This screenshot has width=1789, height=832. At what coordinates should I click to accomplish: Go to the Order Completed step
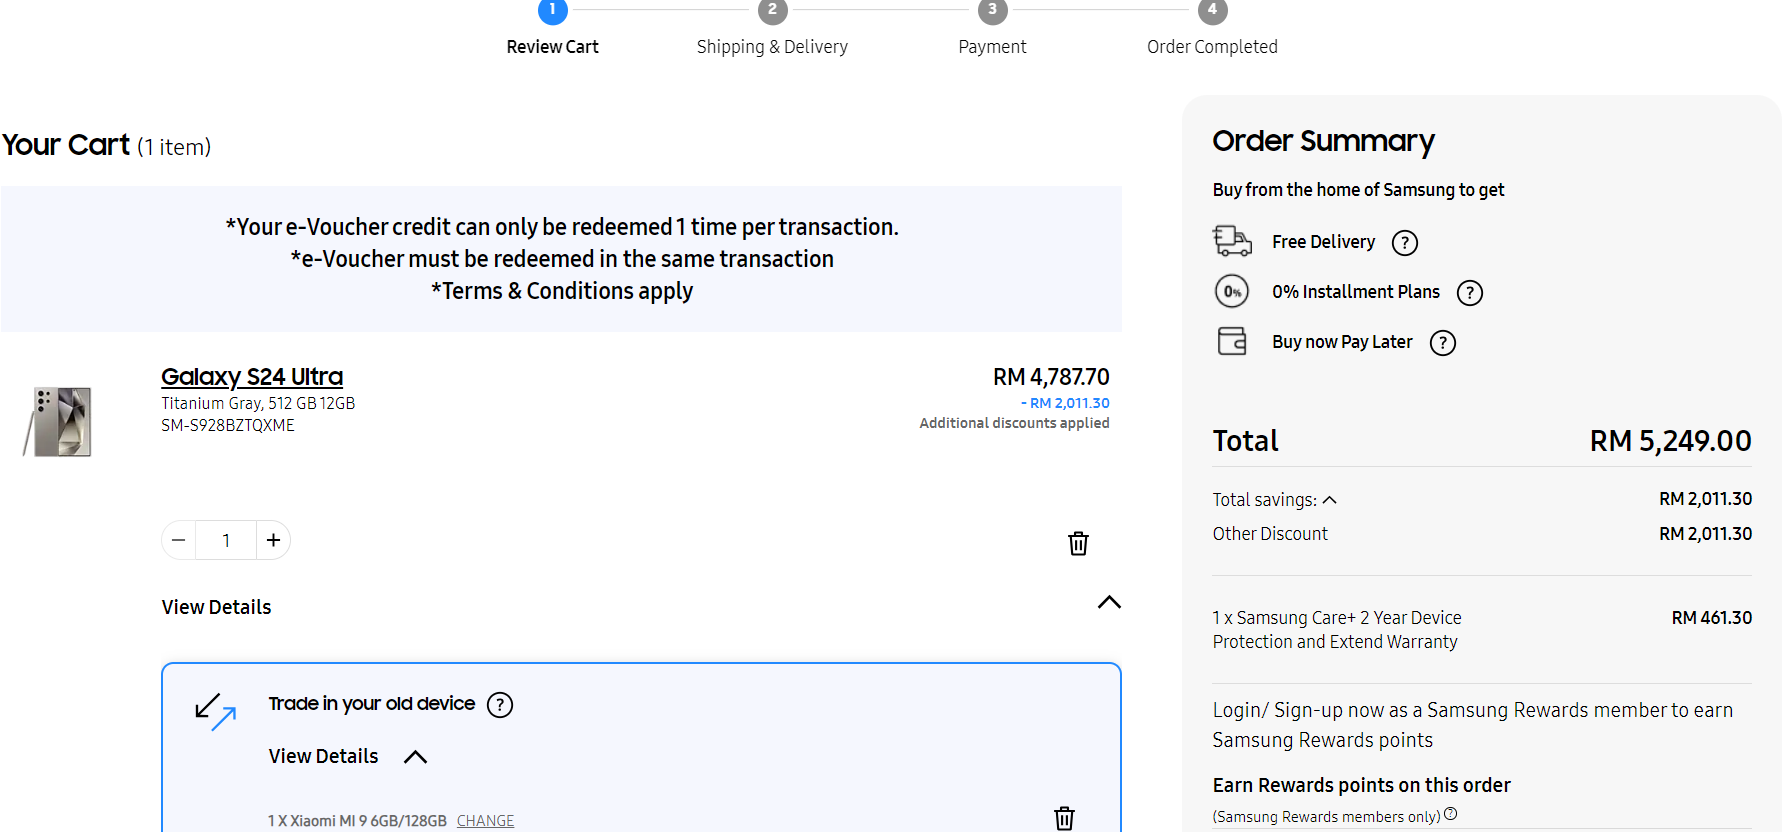coord(1212,47)
